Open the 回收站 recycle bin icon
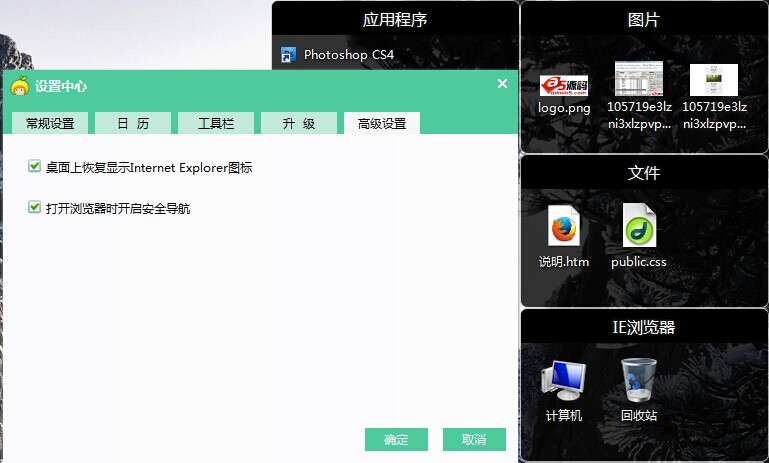This screenshot has height=463, width=769. tap(639, 380)
